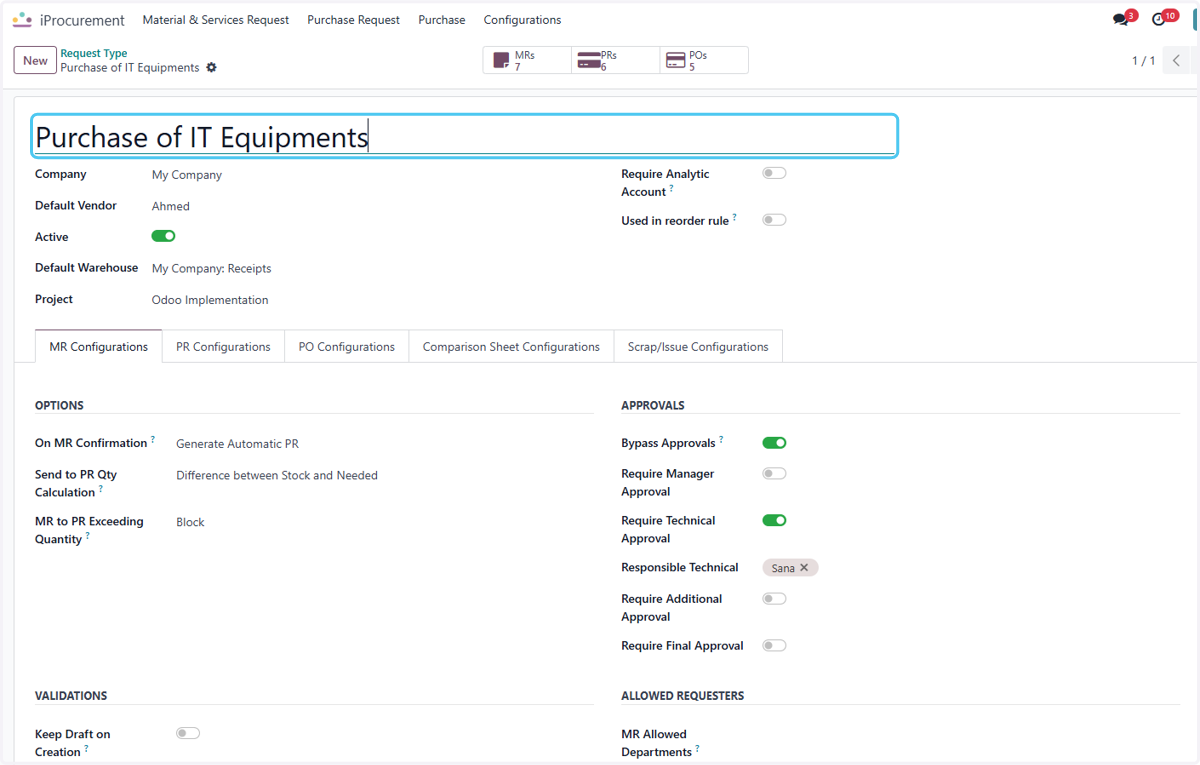The image size is (1200, 765).
Task: Open the MRs 7 stat button
Action: [527, 61]
